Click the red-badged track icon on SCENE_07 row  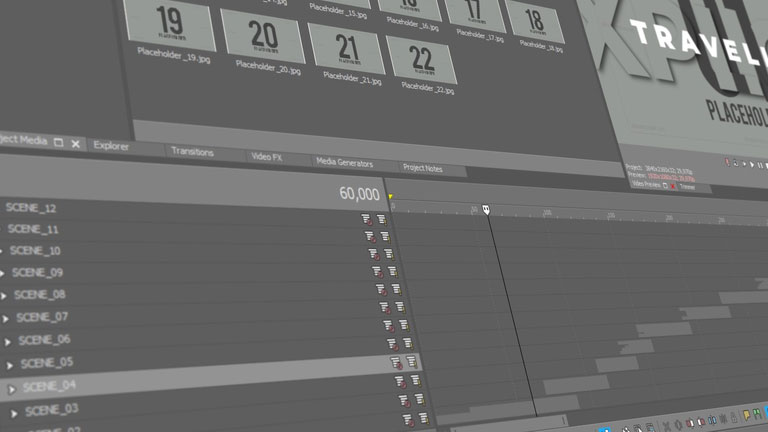tap(385, 308)
